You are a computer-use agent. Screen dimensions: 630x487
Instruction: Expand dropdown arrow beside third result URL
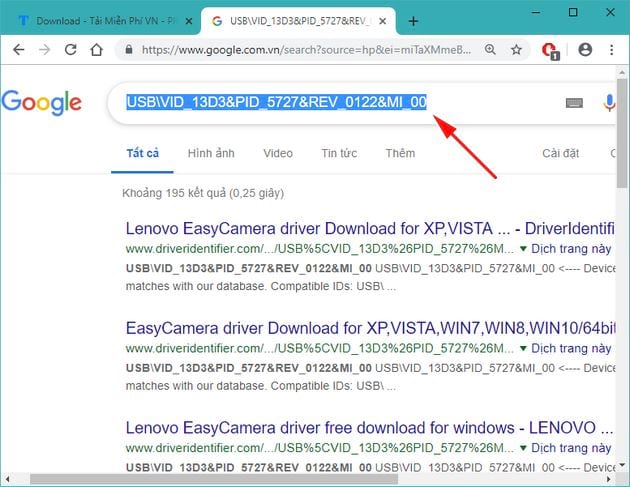(523, 448)
